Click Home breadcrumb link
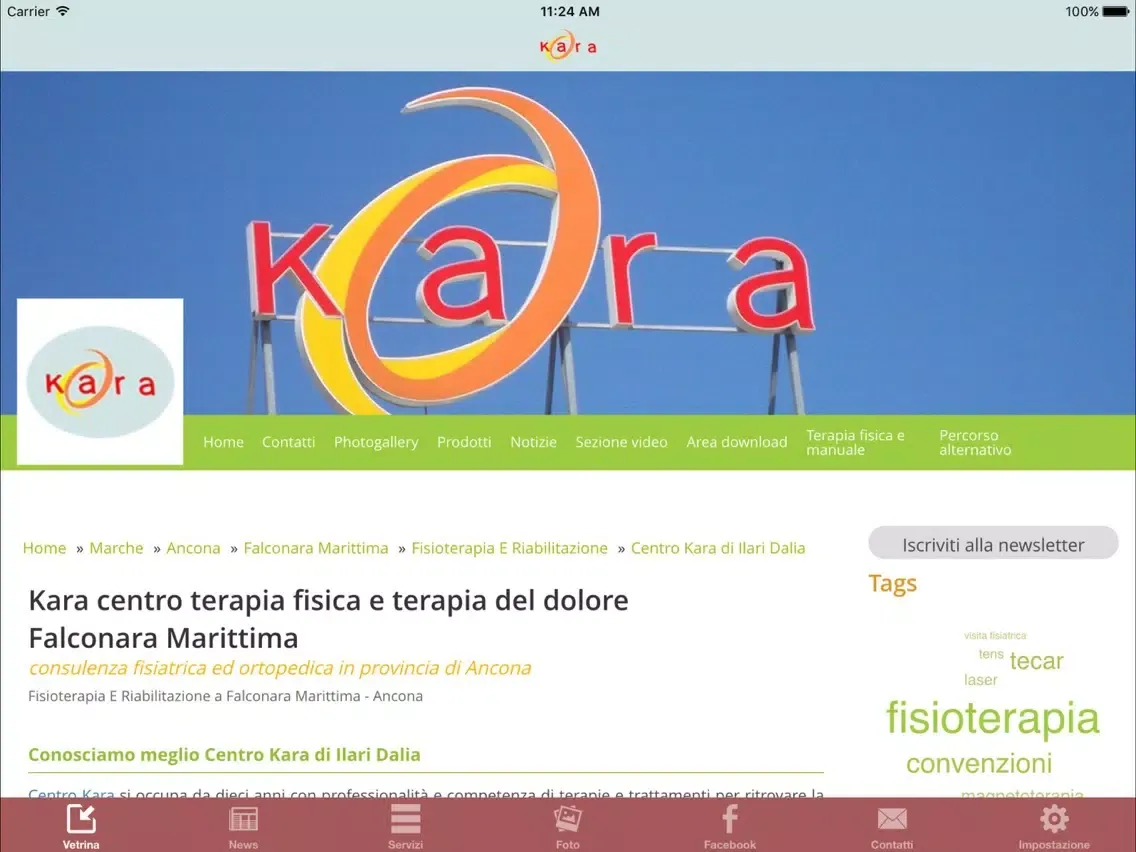1136x852 pixels. tap(44, 548)
